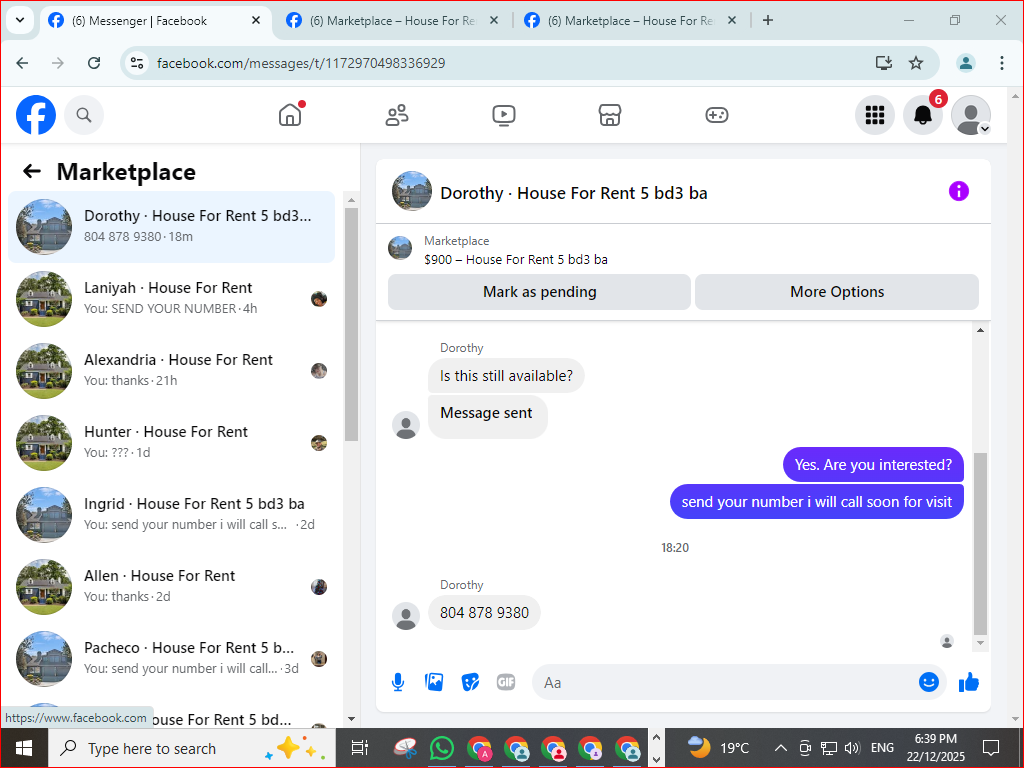Viewport: 1024px width, 768px height.
Task: Open a new browser tab with plus
Action: point(768,20)
